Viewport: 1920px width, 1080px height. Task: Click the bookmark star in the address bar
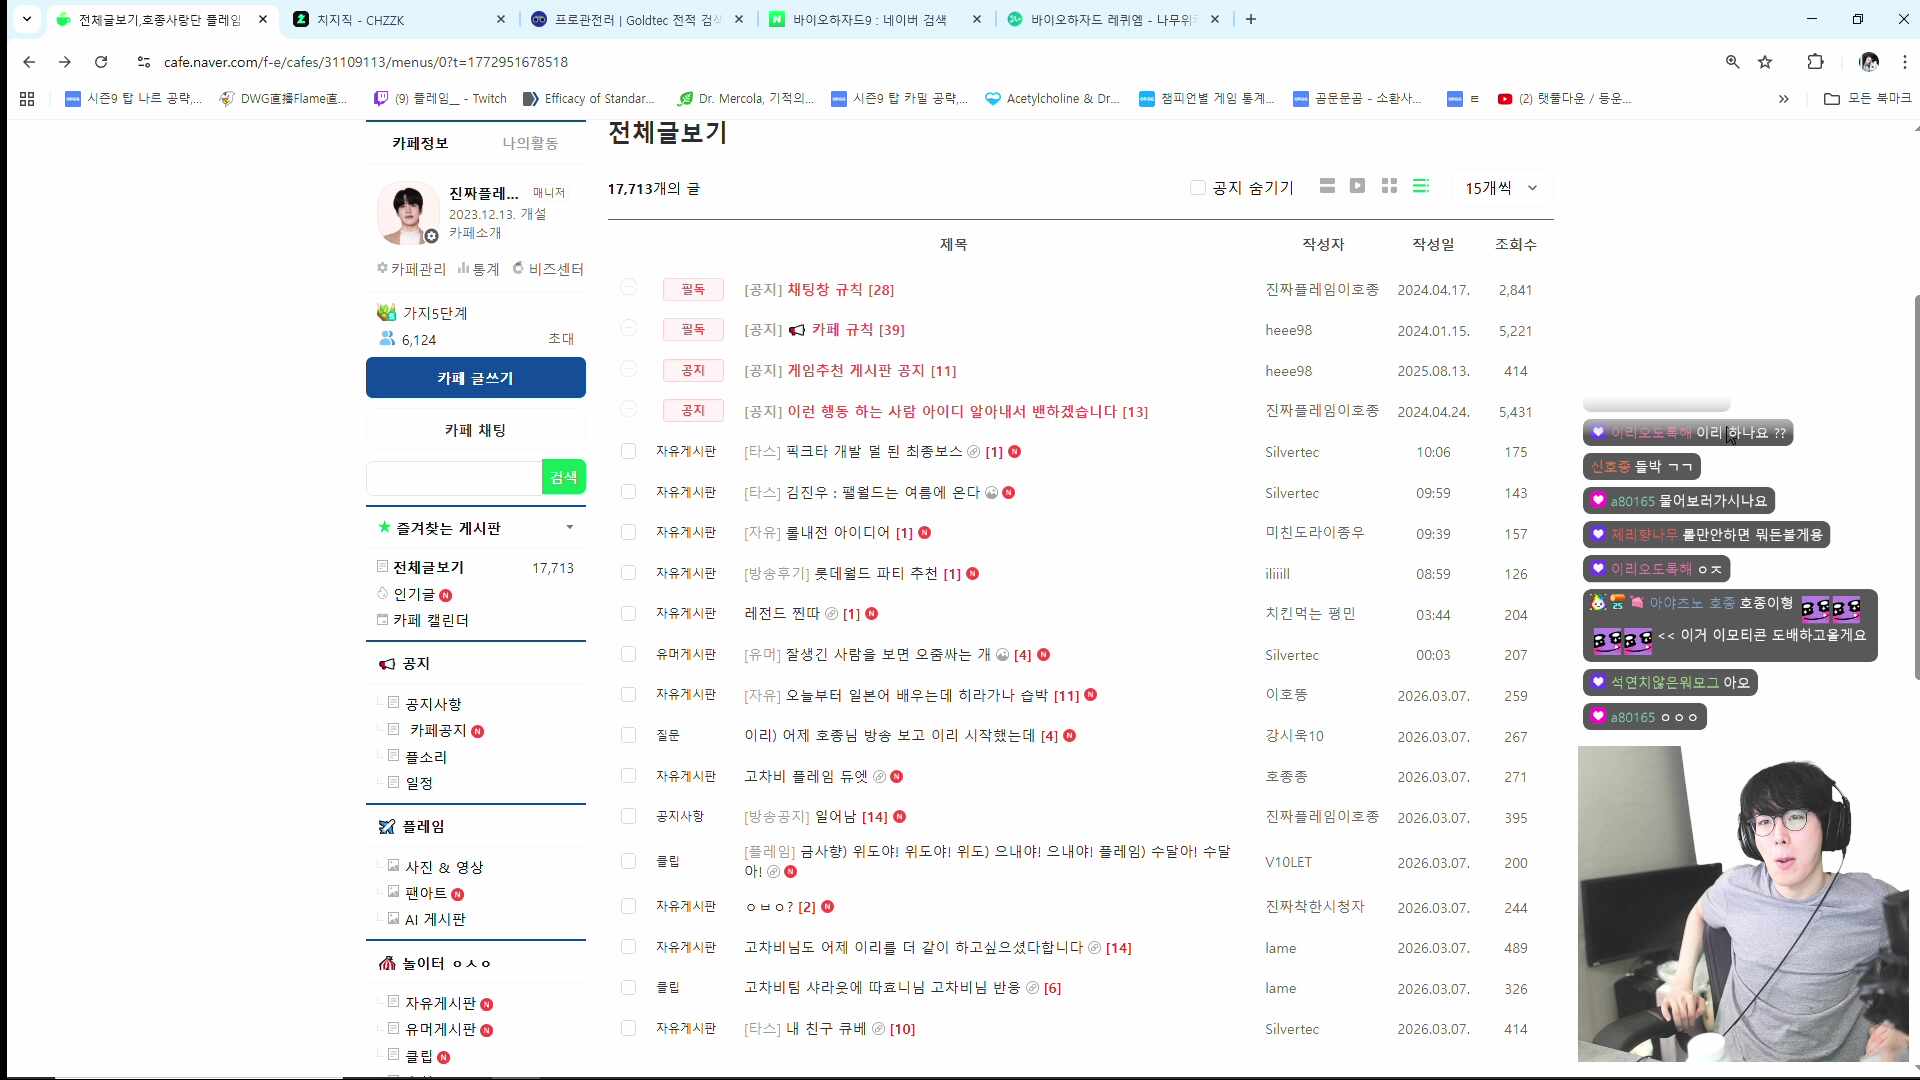click(1765, 62)
